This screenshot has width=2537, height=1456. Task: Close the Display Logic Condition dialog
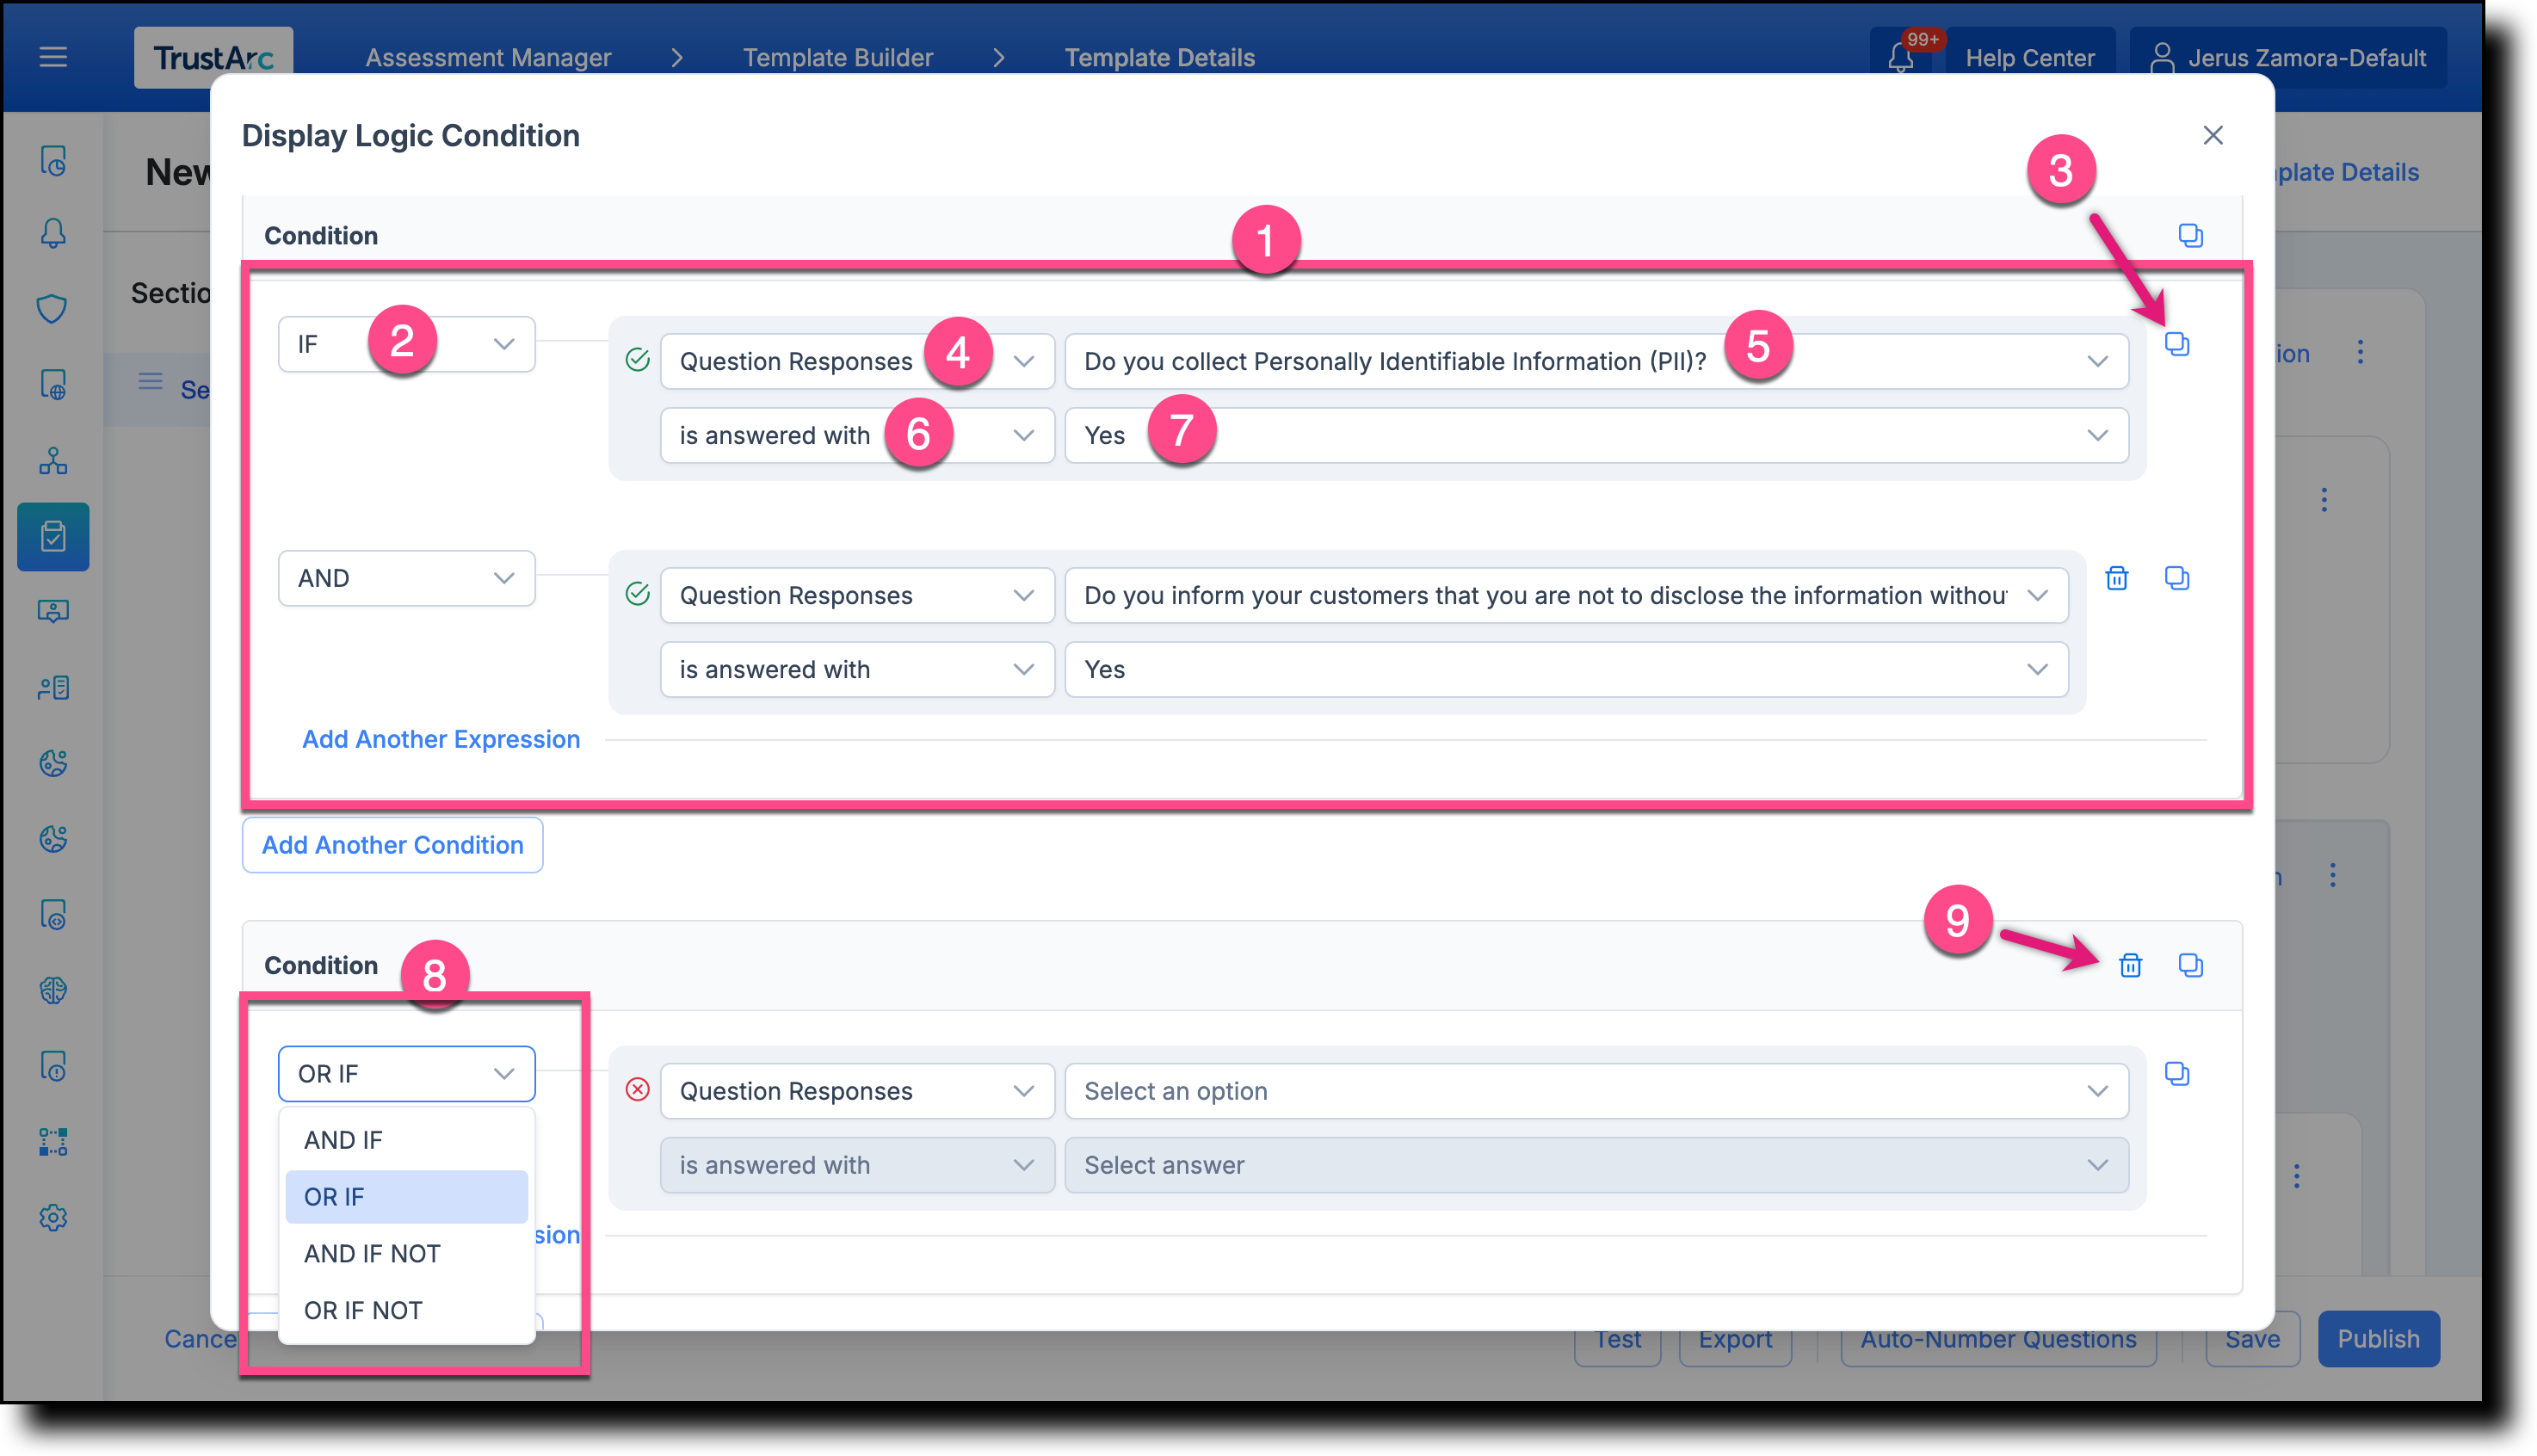pos(2212,135)
